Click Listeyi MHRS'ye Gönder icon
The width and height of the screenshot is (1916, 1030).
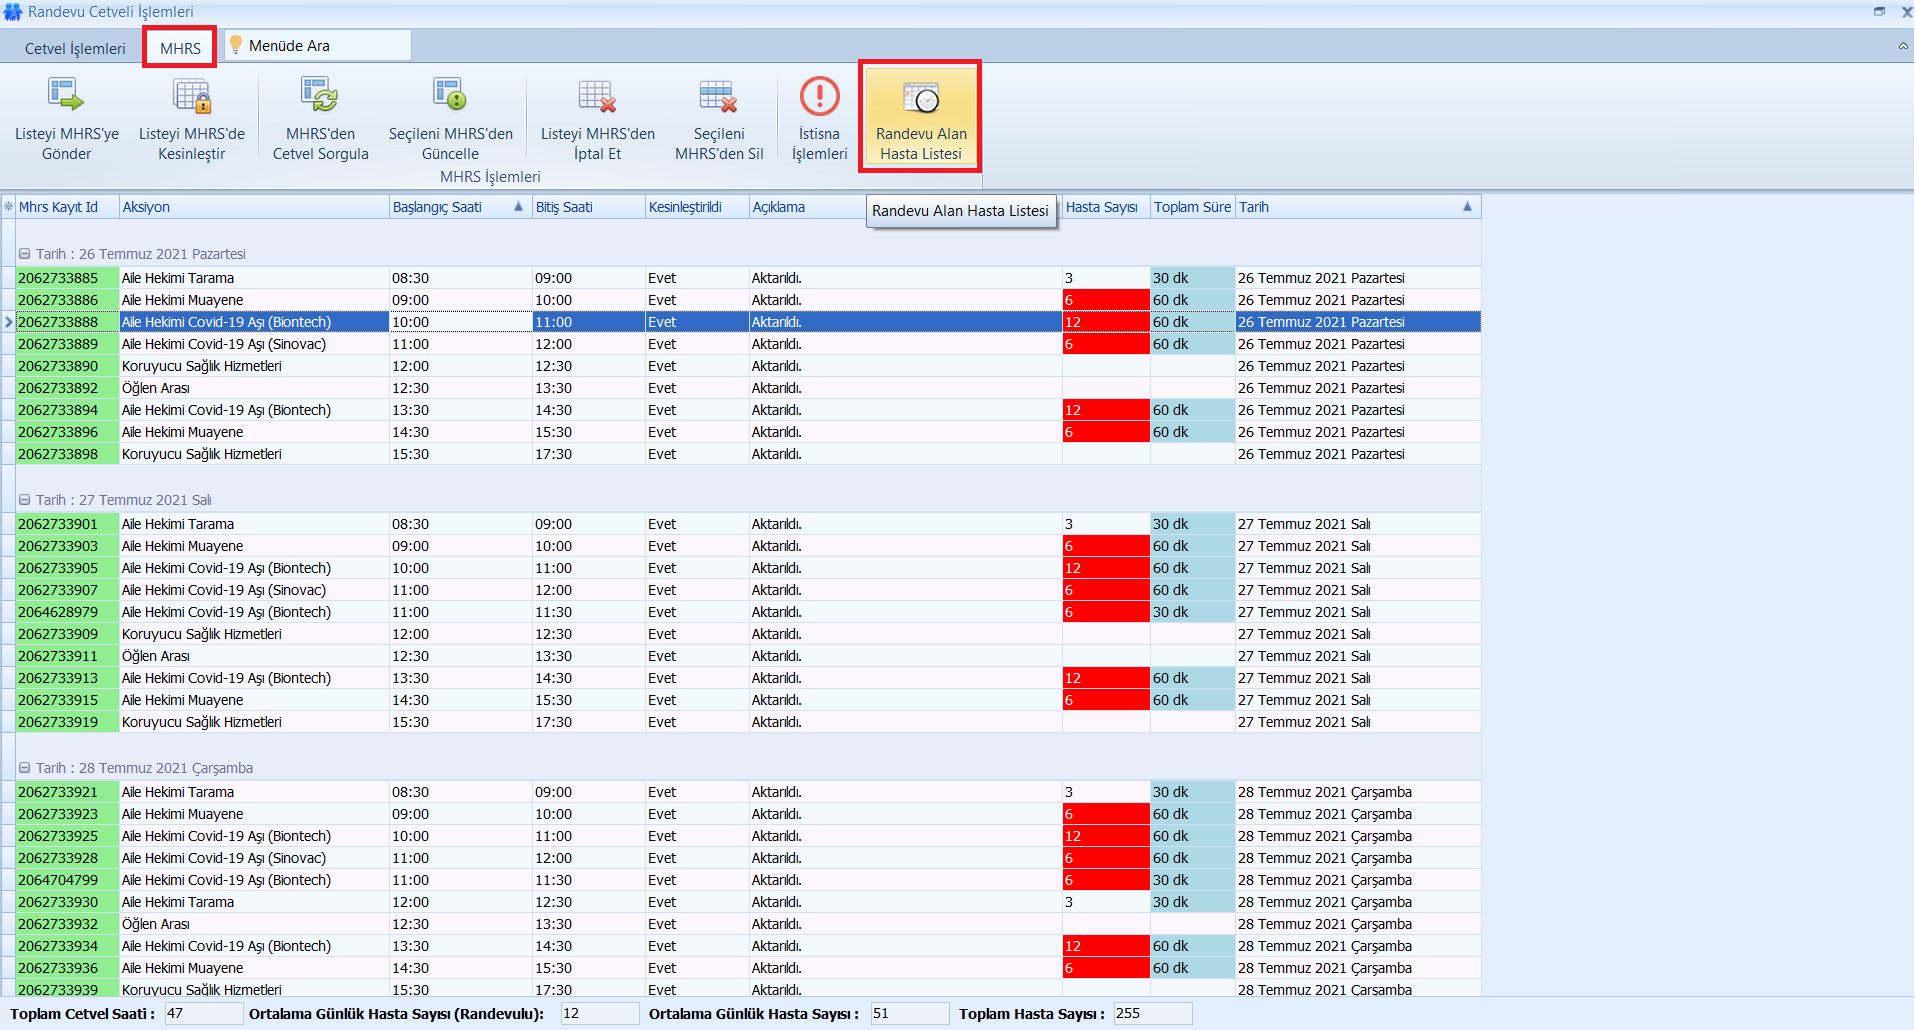point(66,97)
